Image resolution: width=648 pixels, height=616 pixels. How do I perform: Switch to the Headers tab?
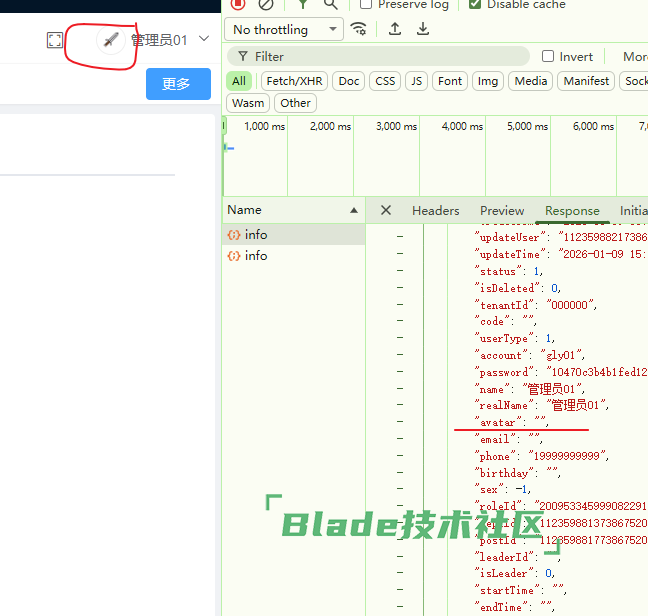tap(435, 210)
